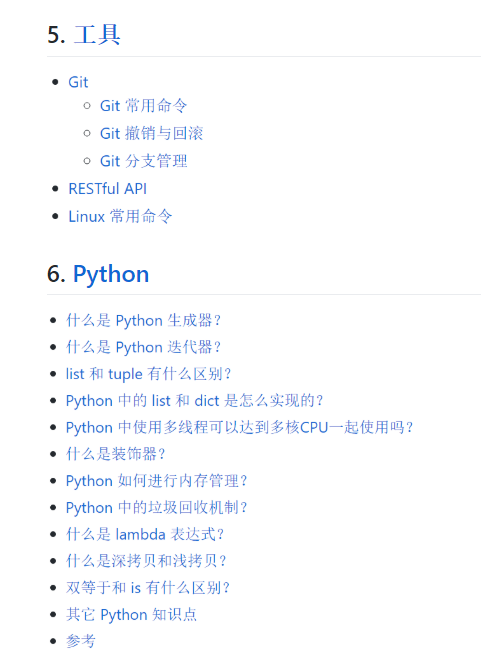Open the RESTful API link
481x663 pixels.
[x=108, y=189]
